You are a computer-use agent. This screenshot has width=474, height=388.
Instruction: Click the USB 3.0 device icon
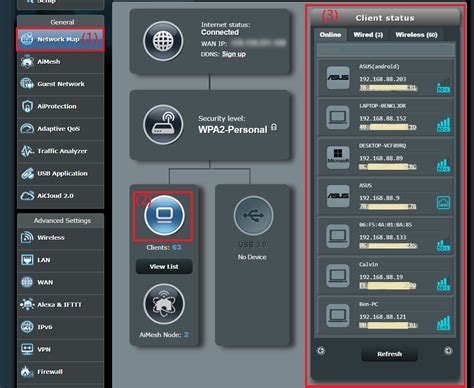click(x=253, y=216)
